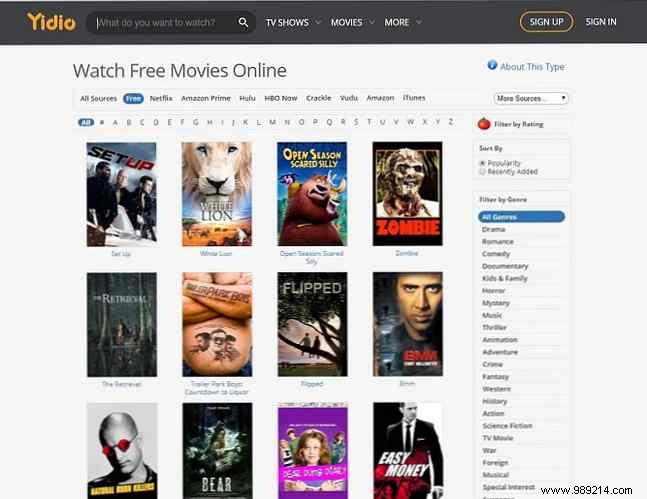The width and height of the screenshot is (647, 499).
Task: Select the Popularity sort option
Action: (x=482, y=163)
